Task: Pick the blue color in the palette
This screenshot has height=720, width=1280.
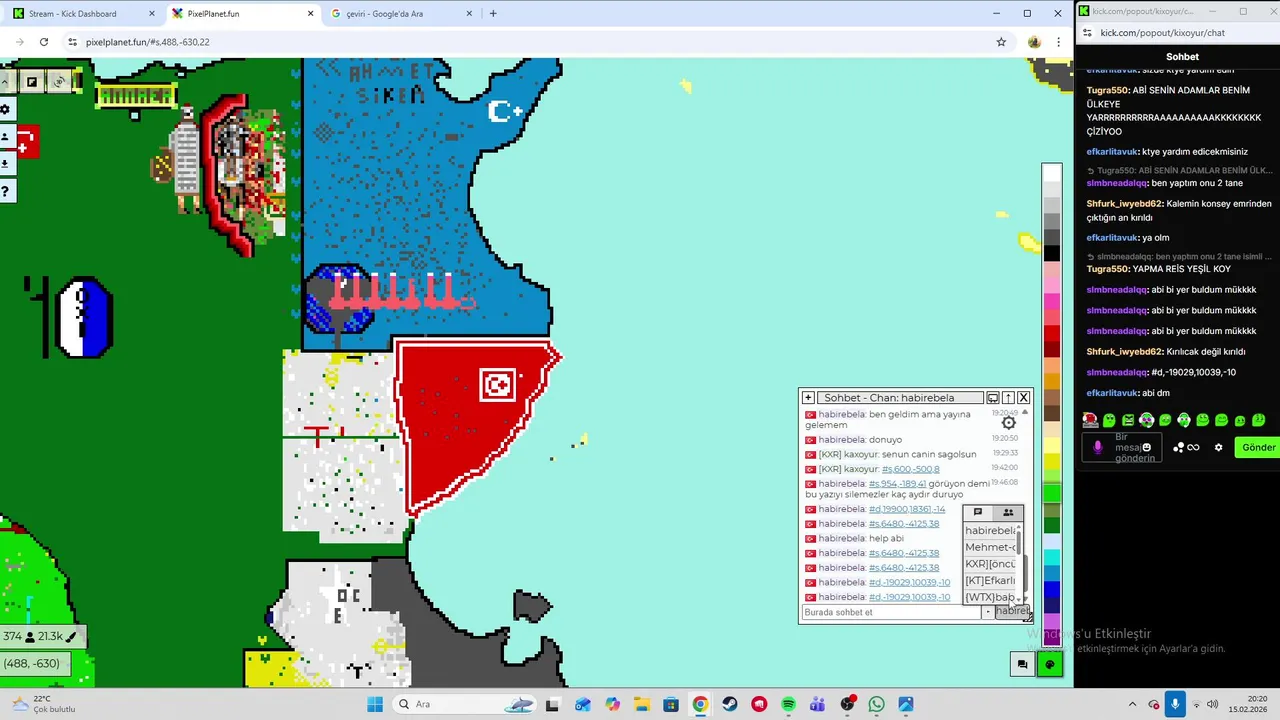Action: [x=1051, y=588]
